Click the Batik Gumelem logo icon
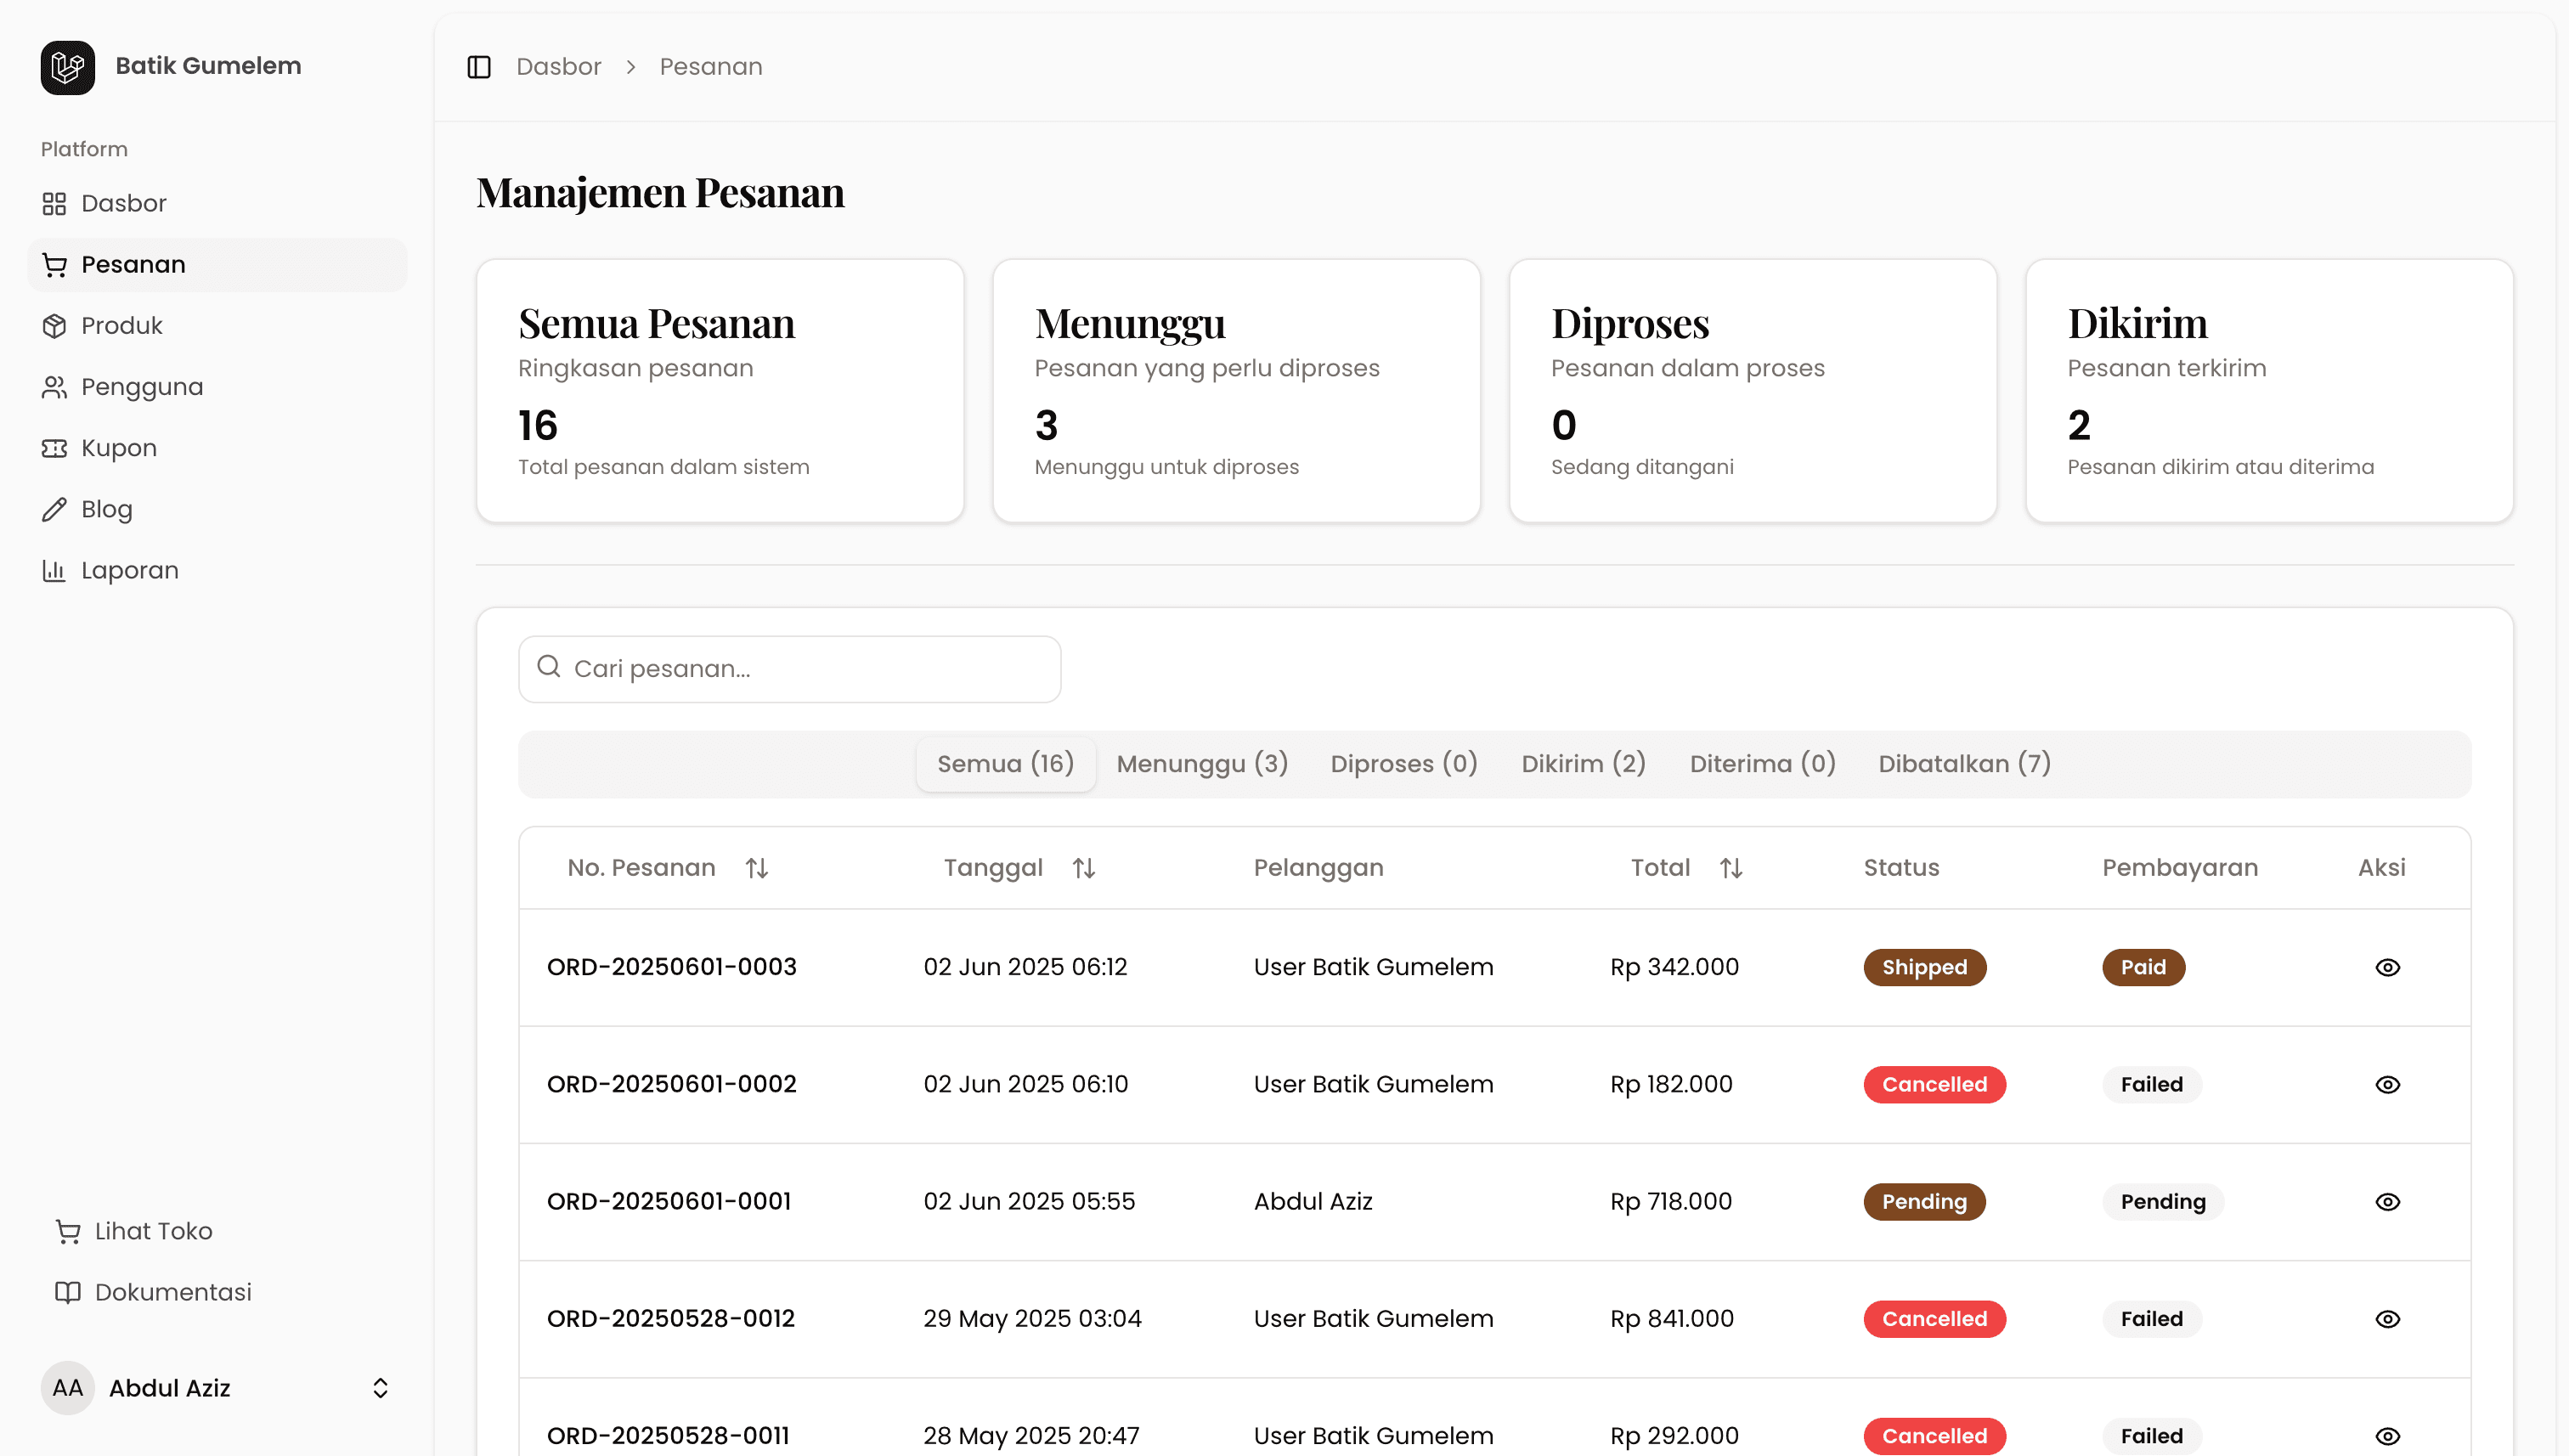This screenshot has height=1456, width=2569. coord(67,67)
